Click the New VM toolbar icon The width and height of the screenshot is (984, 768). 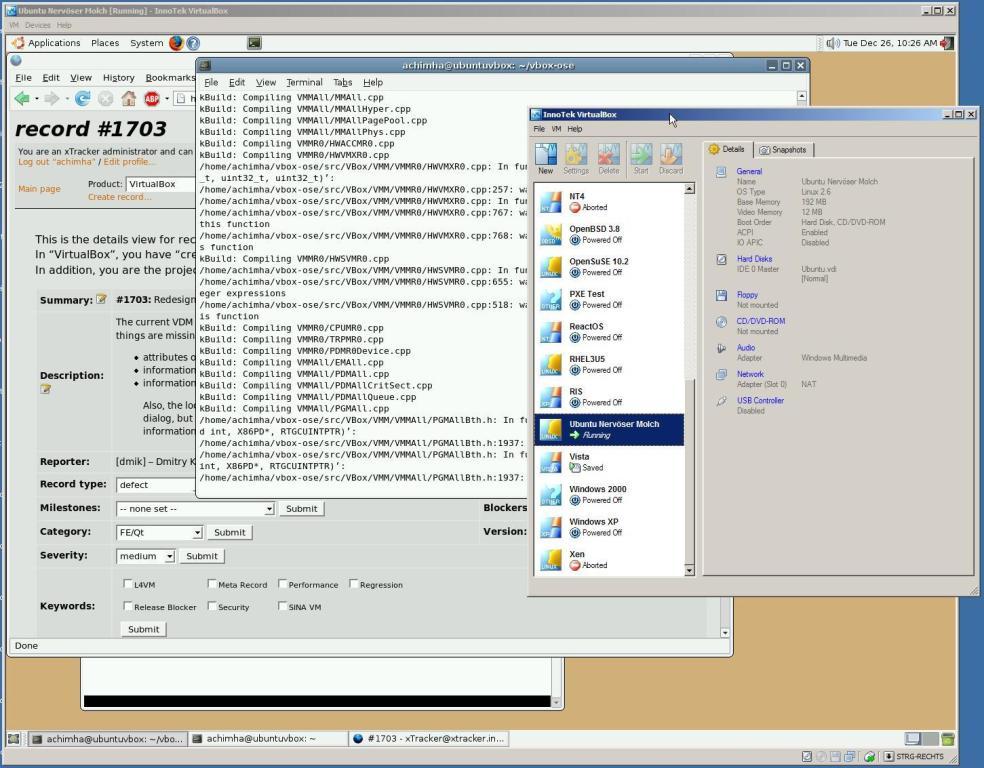(545, 158)
